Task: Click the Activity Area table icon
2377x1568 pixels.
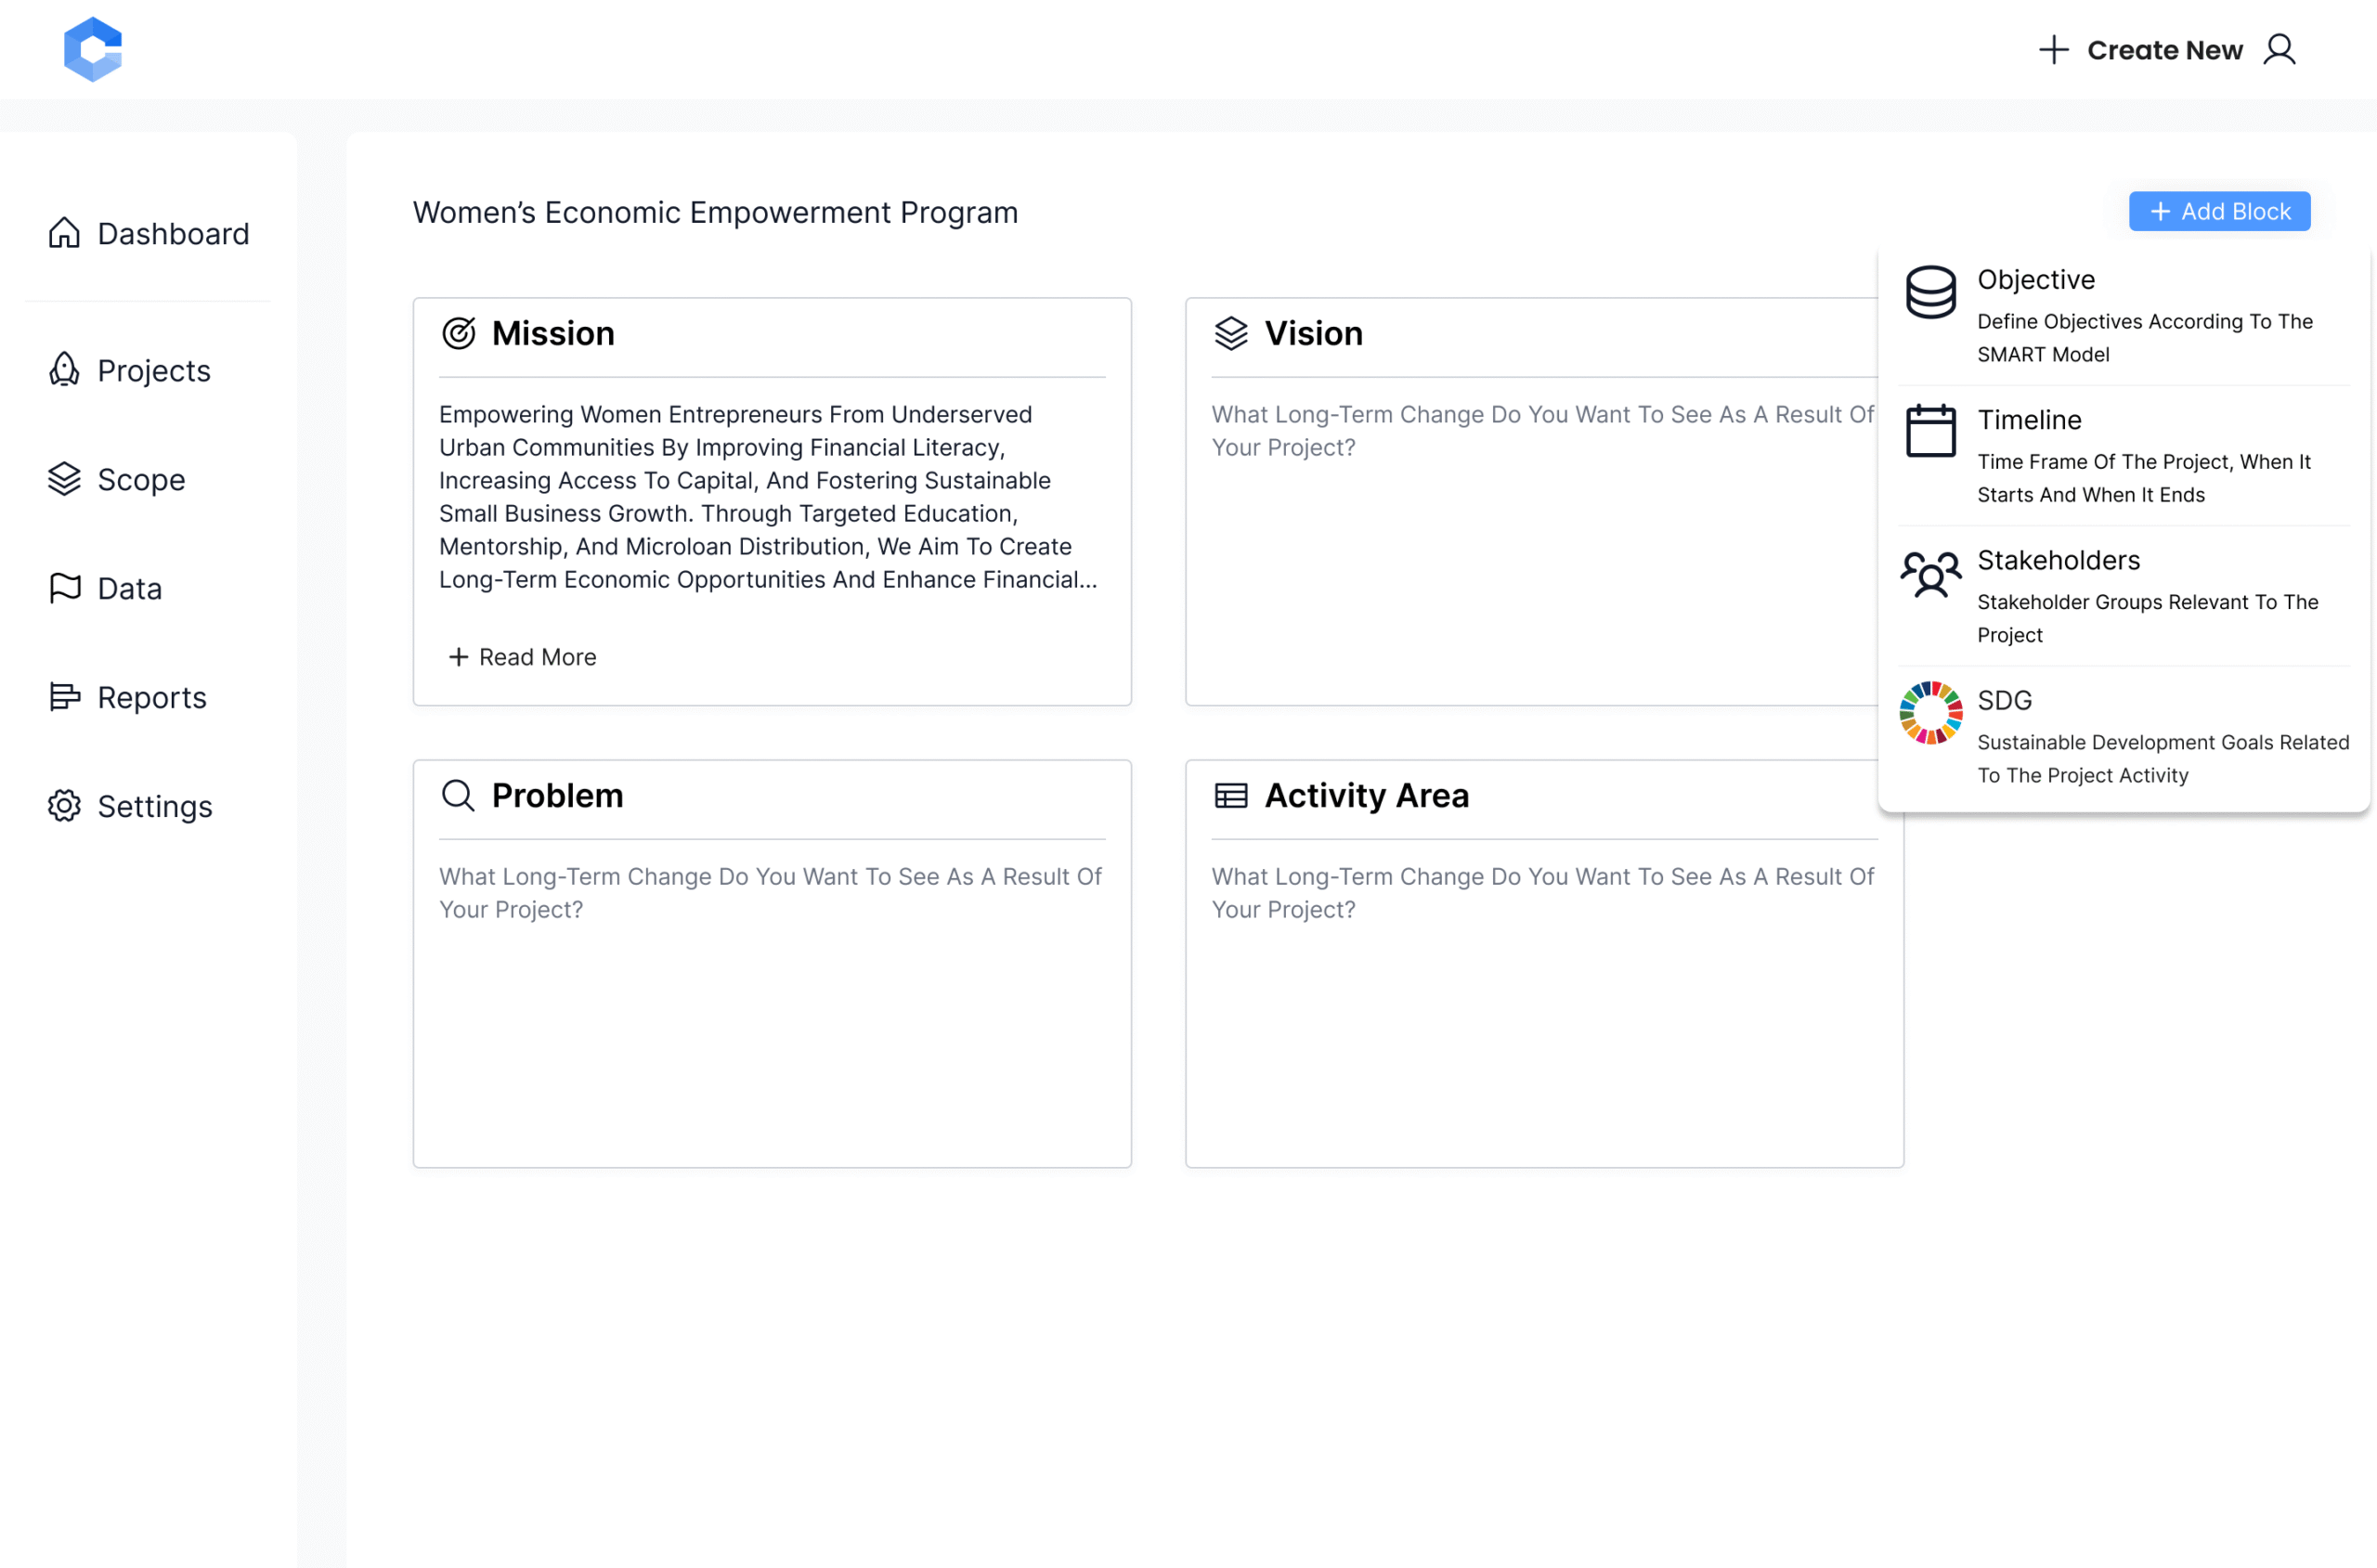Action: 1231,795
